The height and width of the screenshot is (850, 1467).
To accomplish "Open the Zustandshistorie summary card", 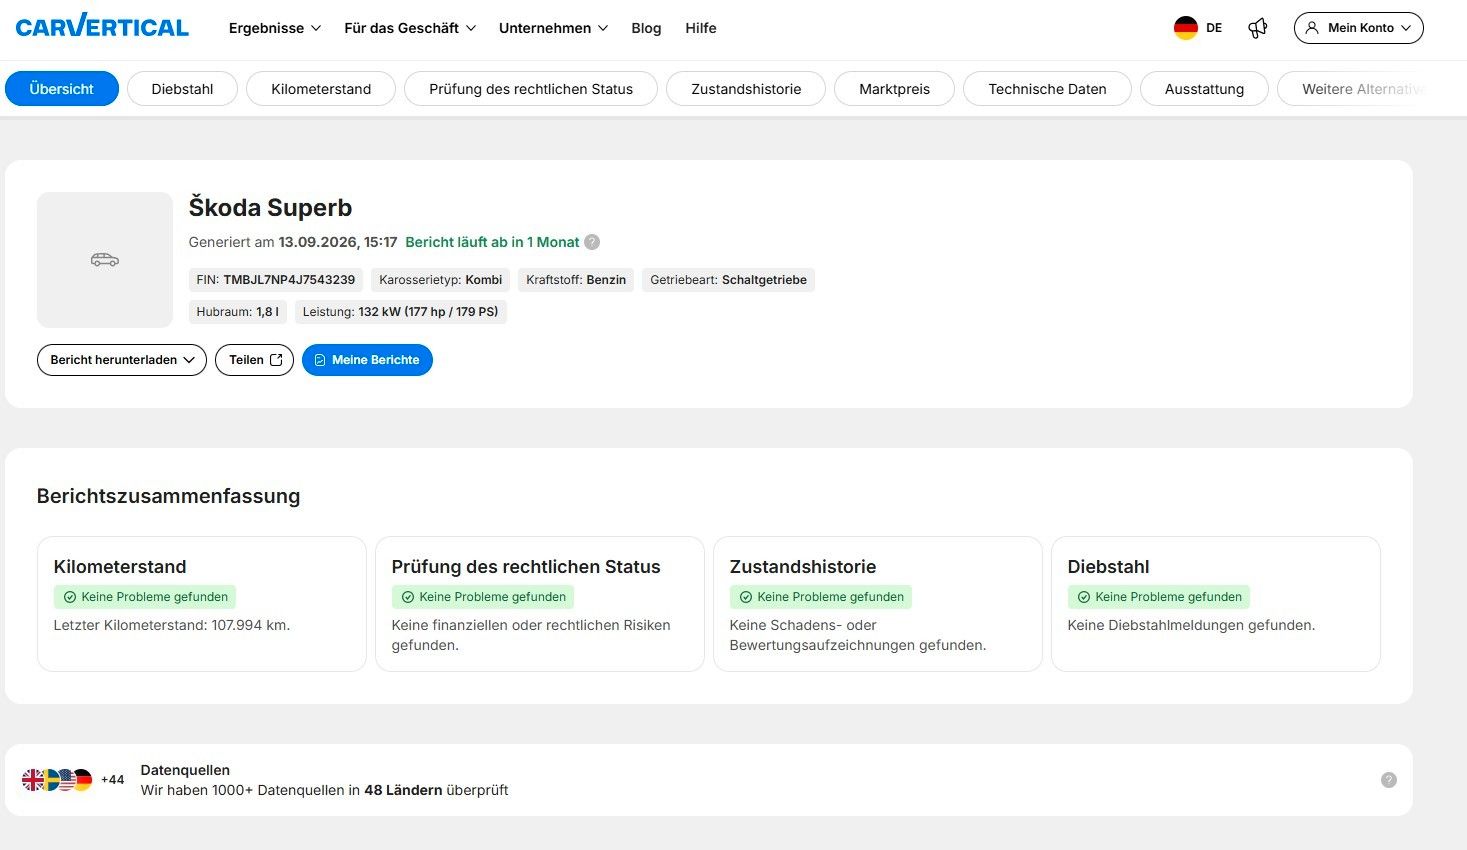I will (x=878, y=604).
